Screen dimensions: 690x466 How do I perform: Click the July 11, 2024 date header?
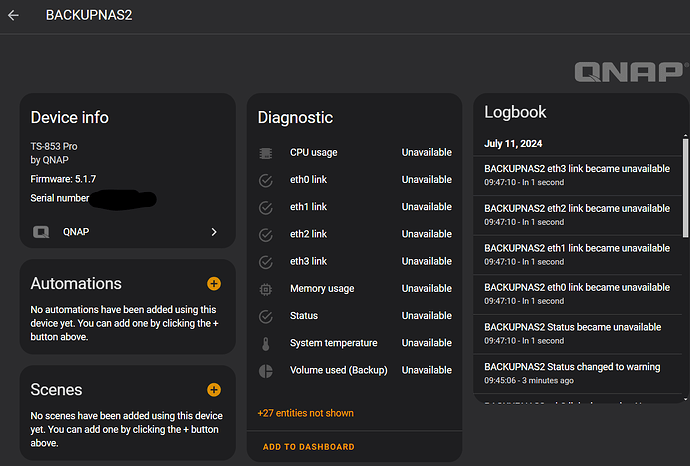coord(513,144)
